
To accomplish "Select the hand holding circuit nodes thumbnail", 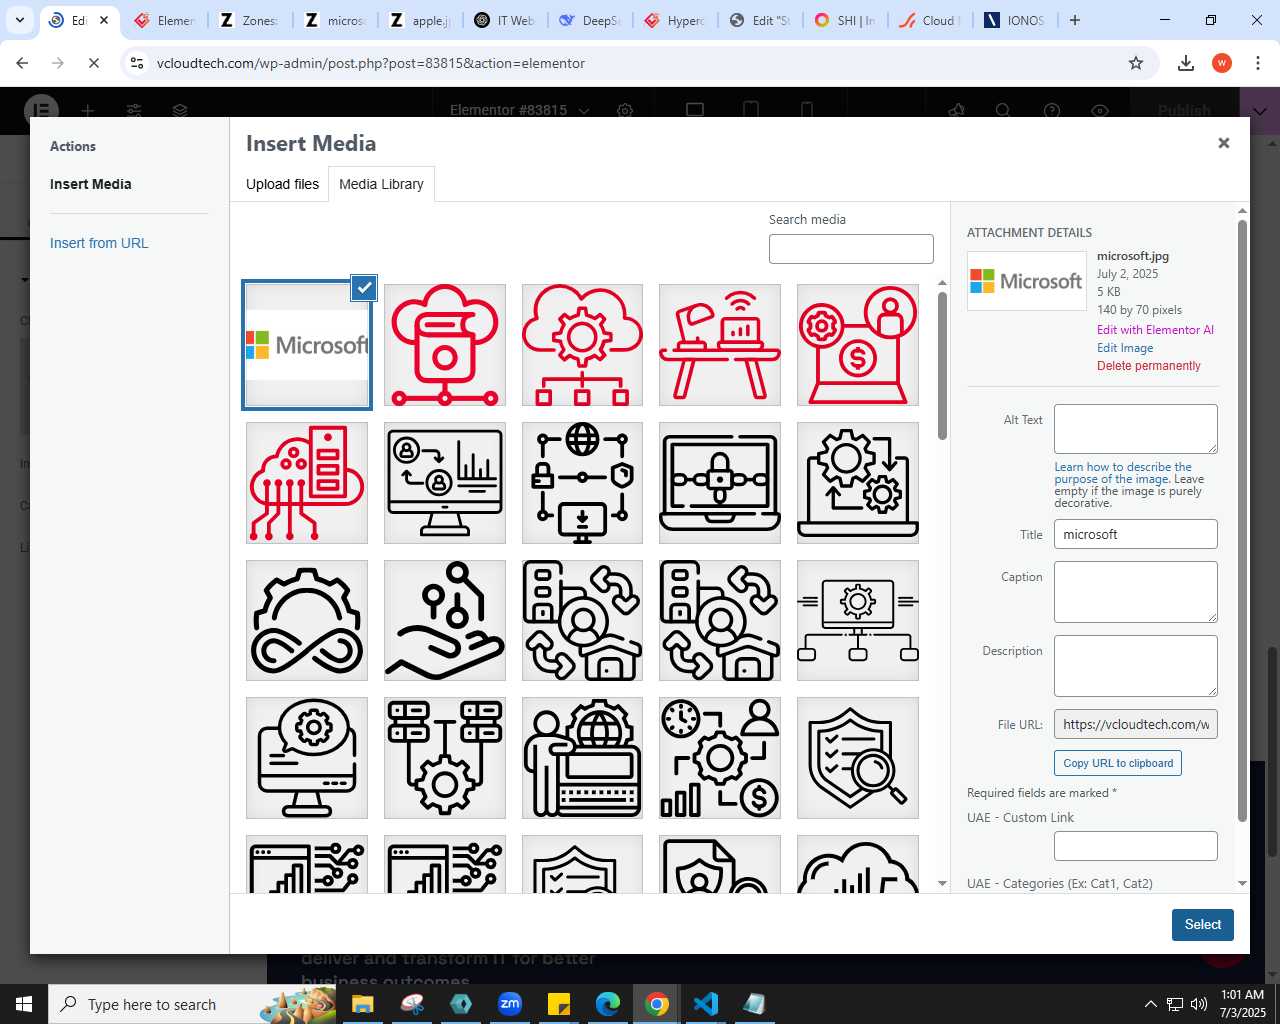I will click(x=445, y=620).
